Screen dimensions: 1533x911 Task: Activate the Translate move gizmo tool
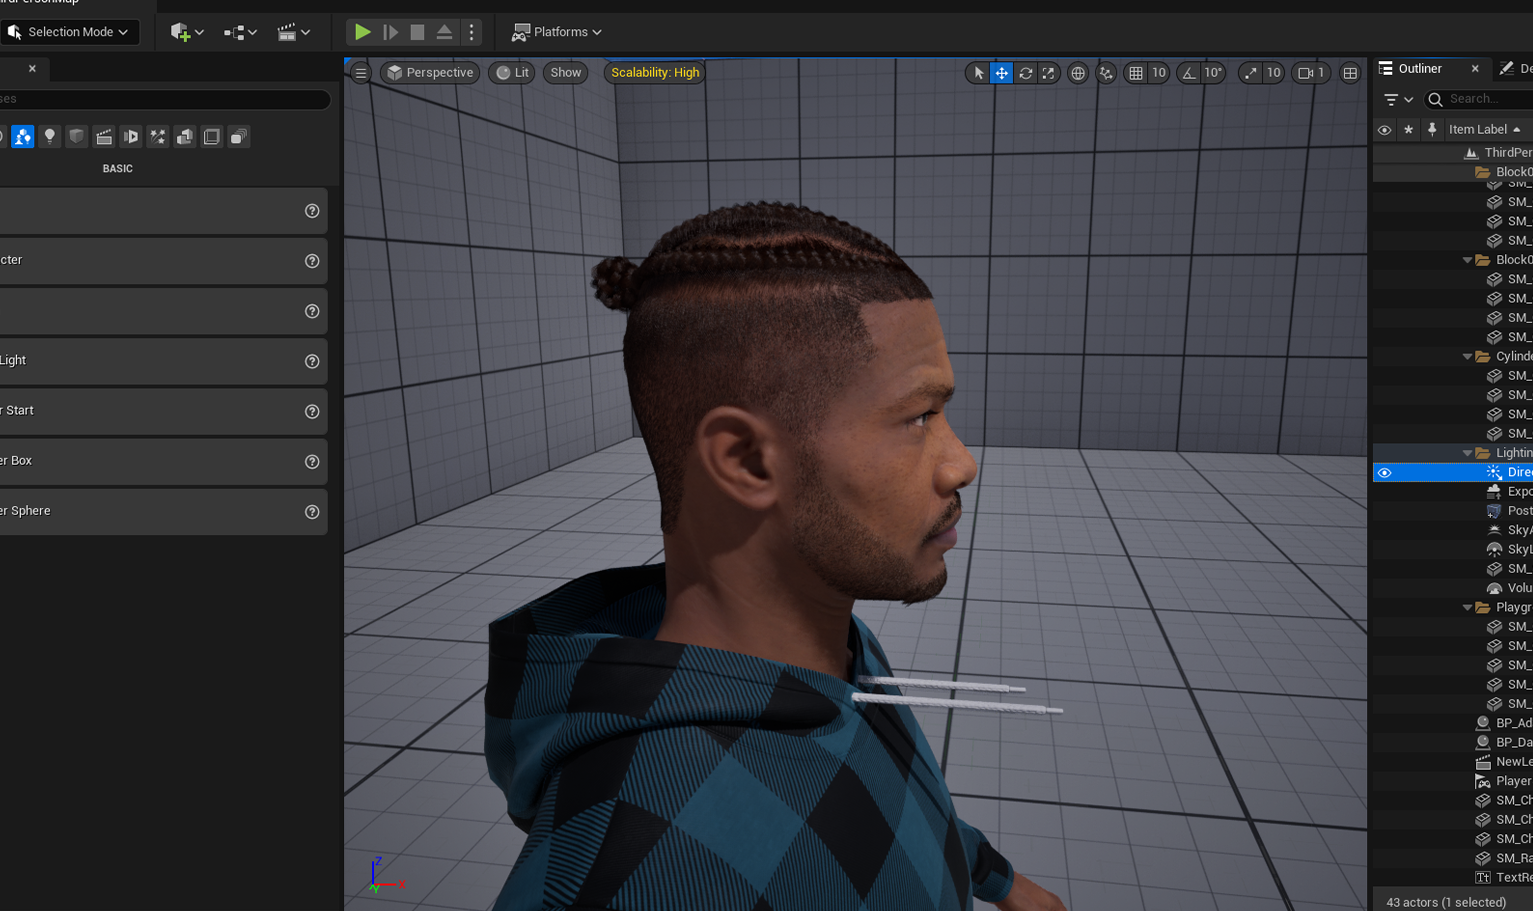tap(1001, 73)
